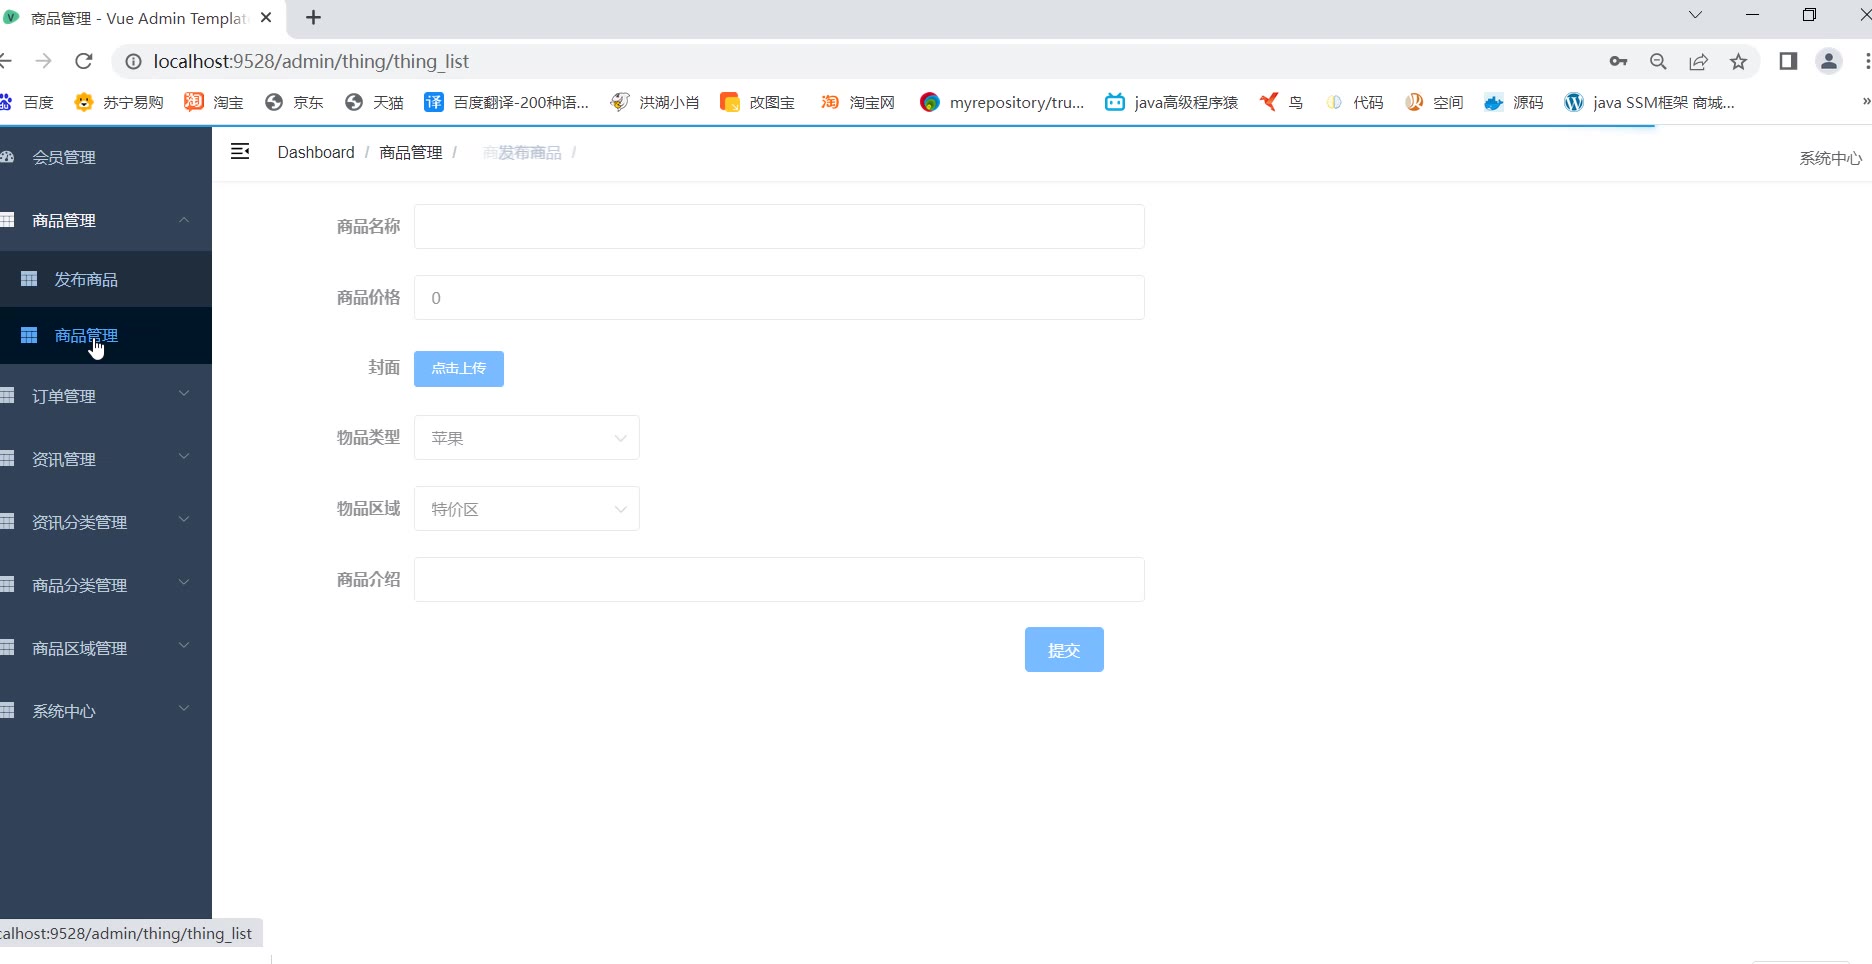The width and height of the screenshot is (1872, 964).
Task: Focus the 商品名称 input field
Action: click(x=779, y=227)
